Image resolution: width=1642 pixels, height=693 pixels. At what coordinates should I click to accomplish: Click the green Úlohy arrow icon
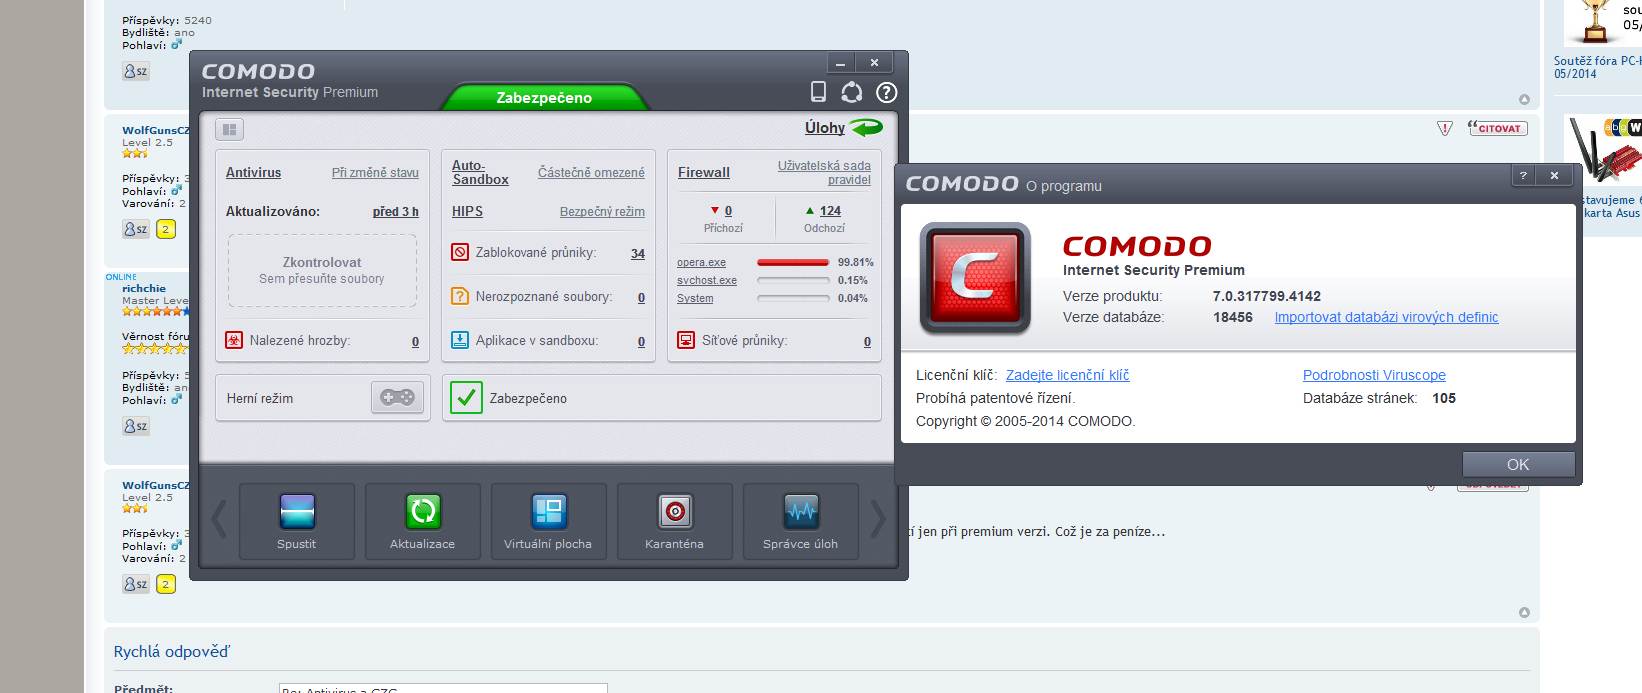[x=866, y=128]
